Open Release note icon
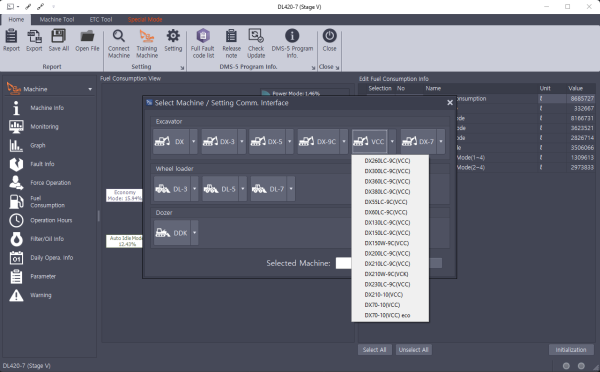Image resolution: width=600 pixels, height=372 pixels. point(232,36)
